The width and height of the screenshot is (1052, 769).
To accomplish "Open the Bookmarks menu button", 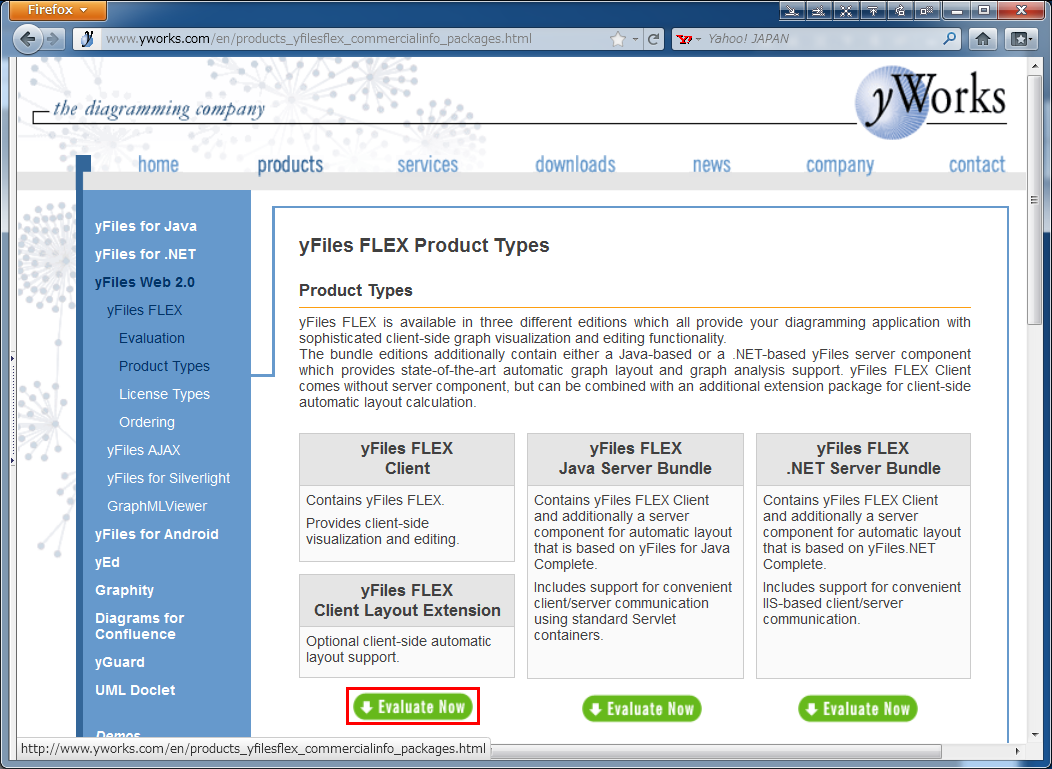I will pyautogui.click(x=1022, y=39).
